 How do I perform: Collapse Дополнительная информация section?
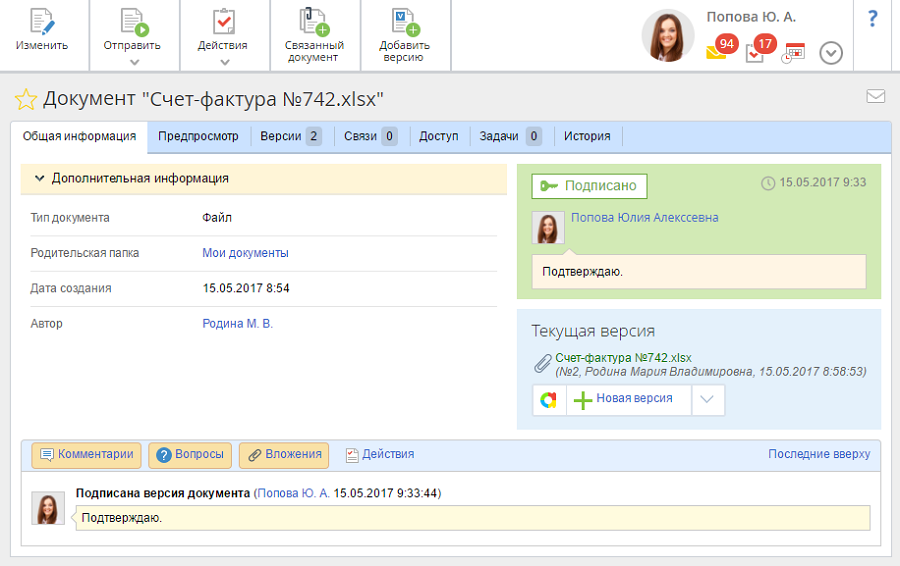point(40,179)
